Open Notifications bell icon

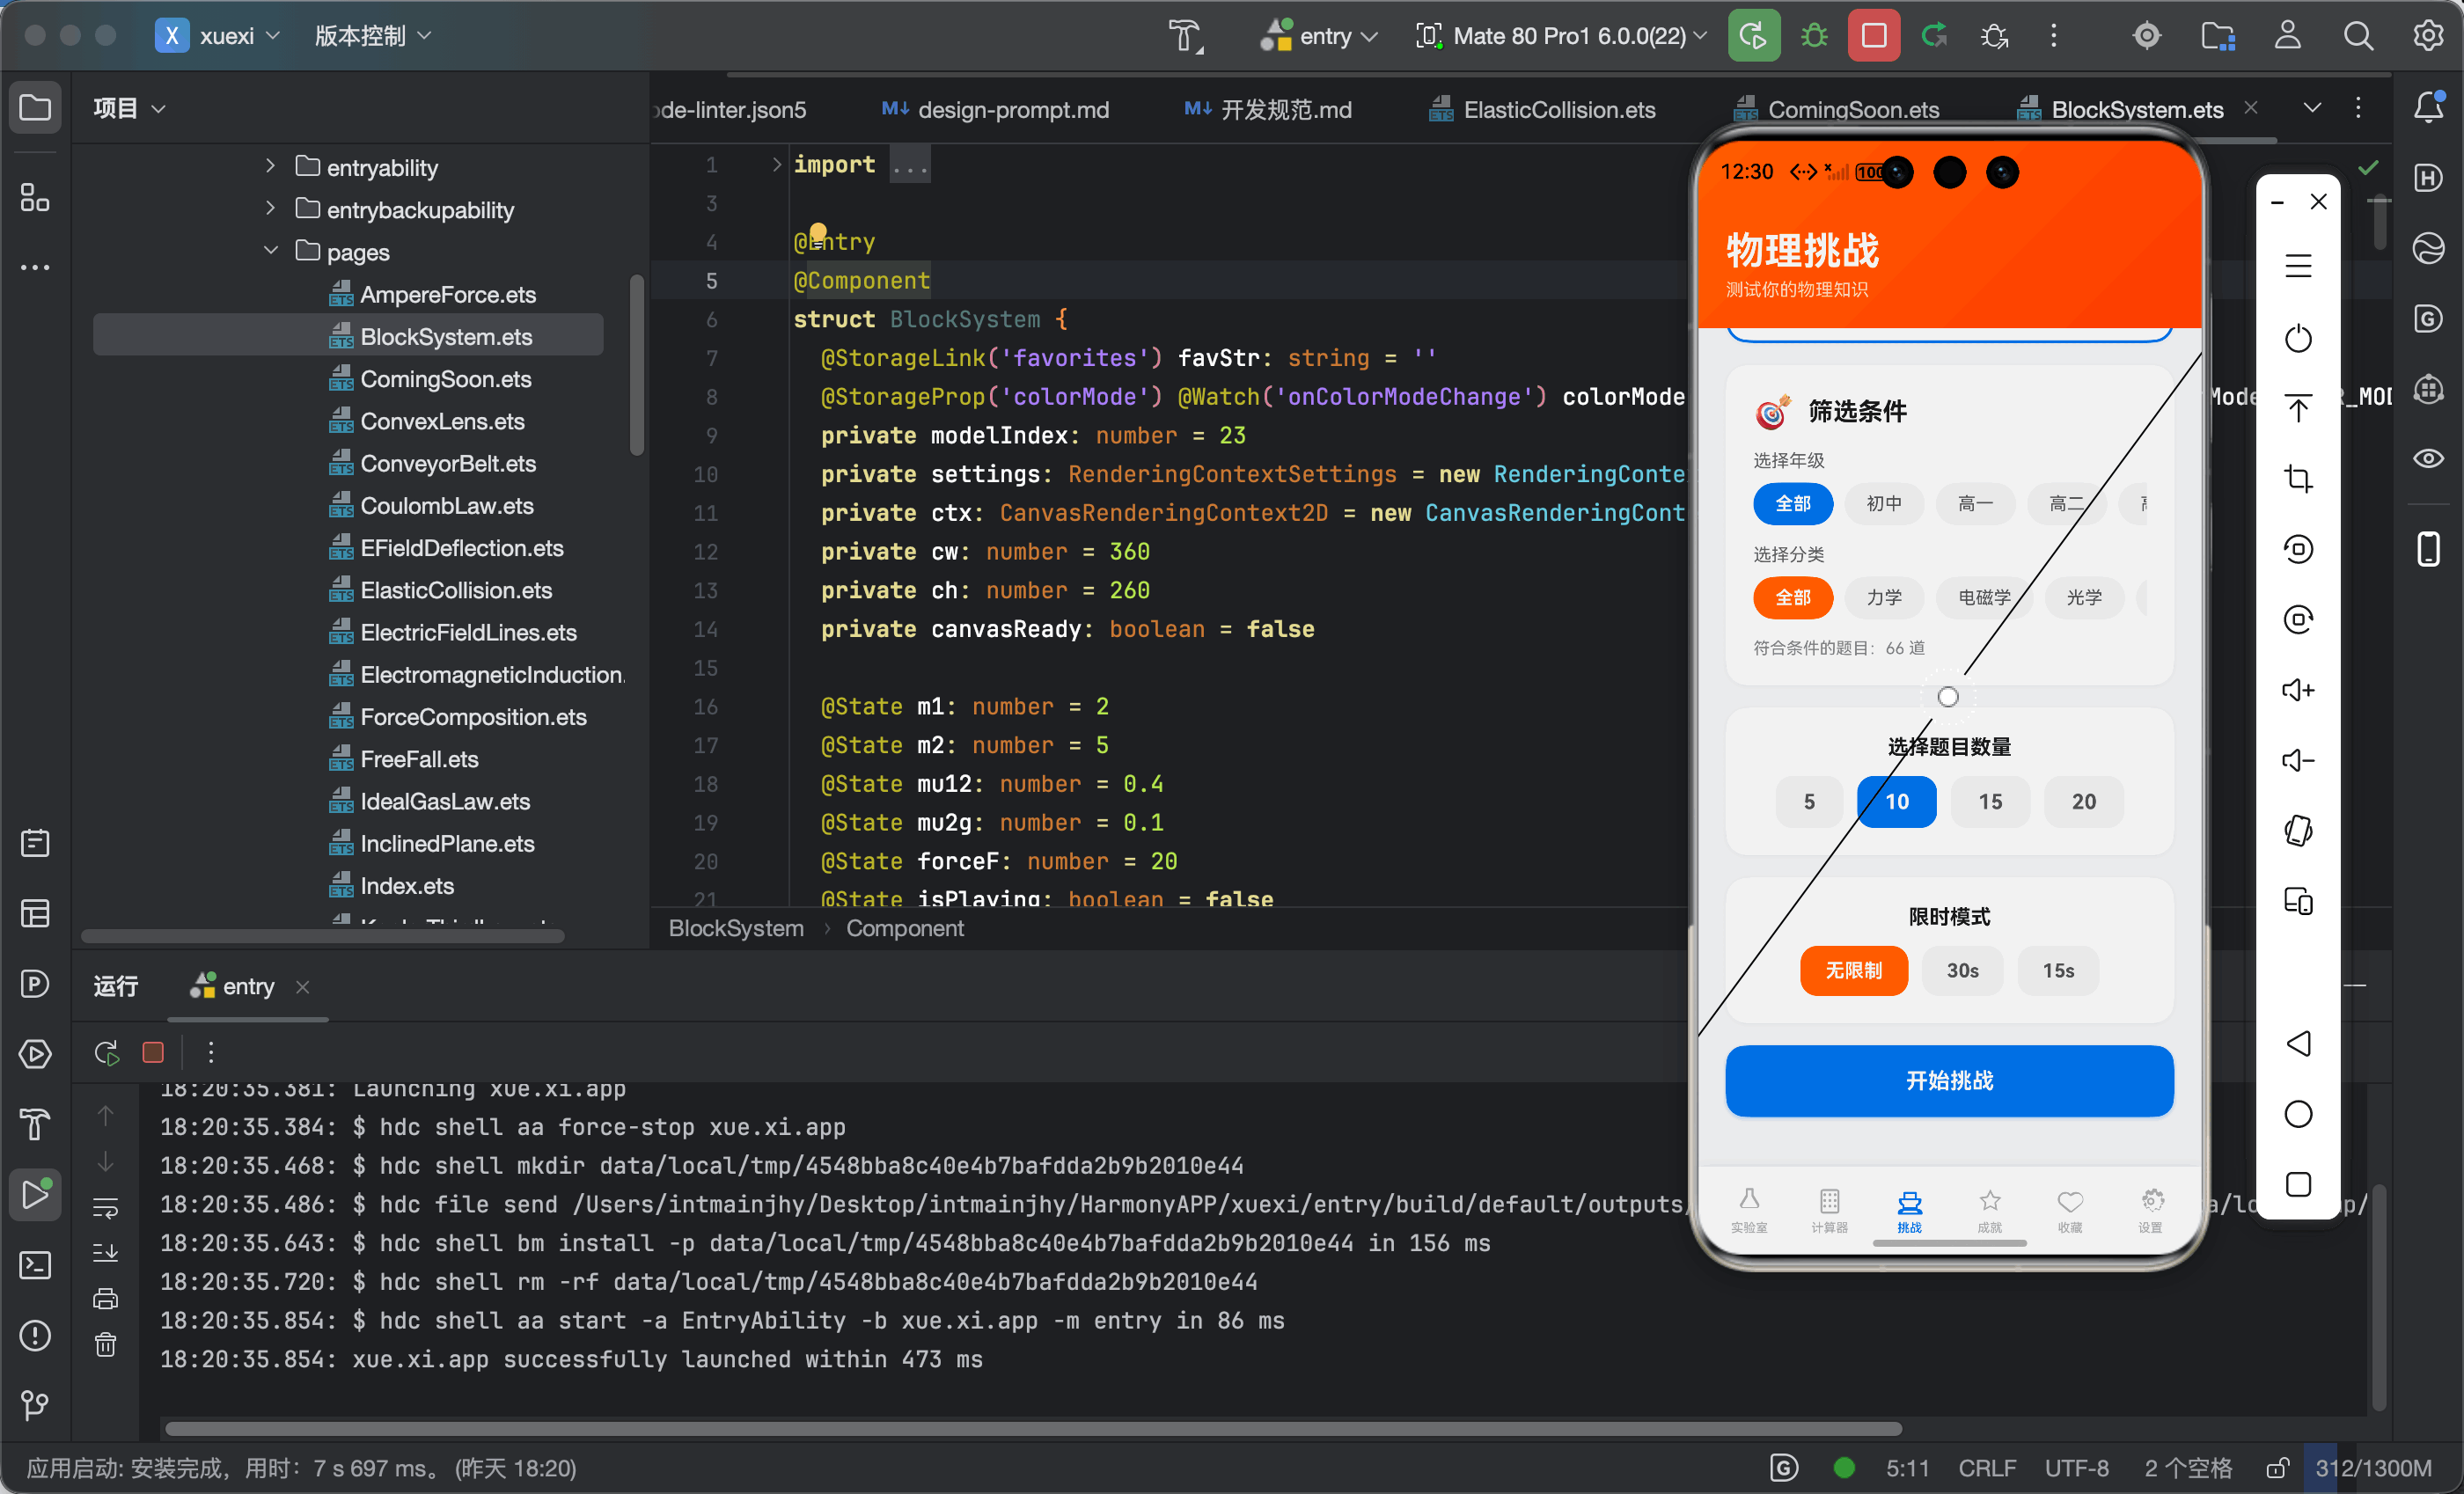2428,107
